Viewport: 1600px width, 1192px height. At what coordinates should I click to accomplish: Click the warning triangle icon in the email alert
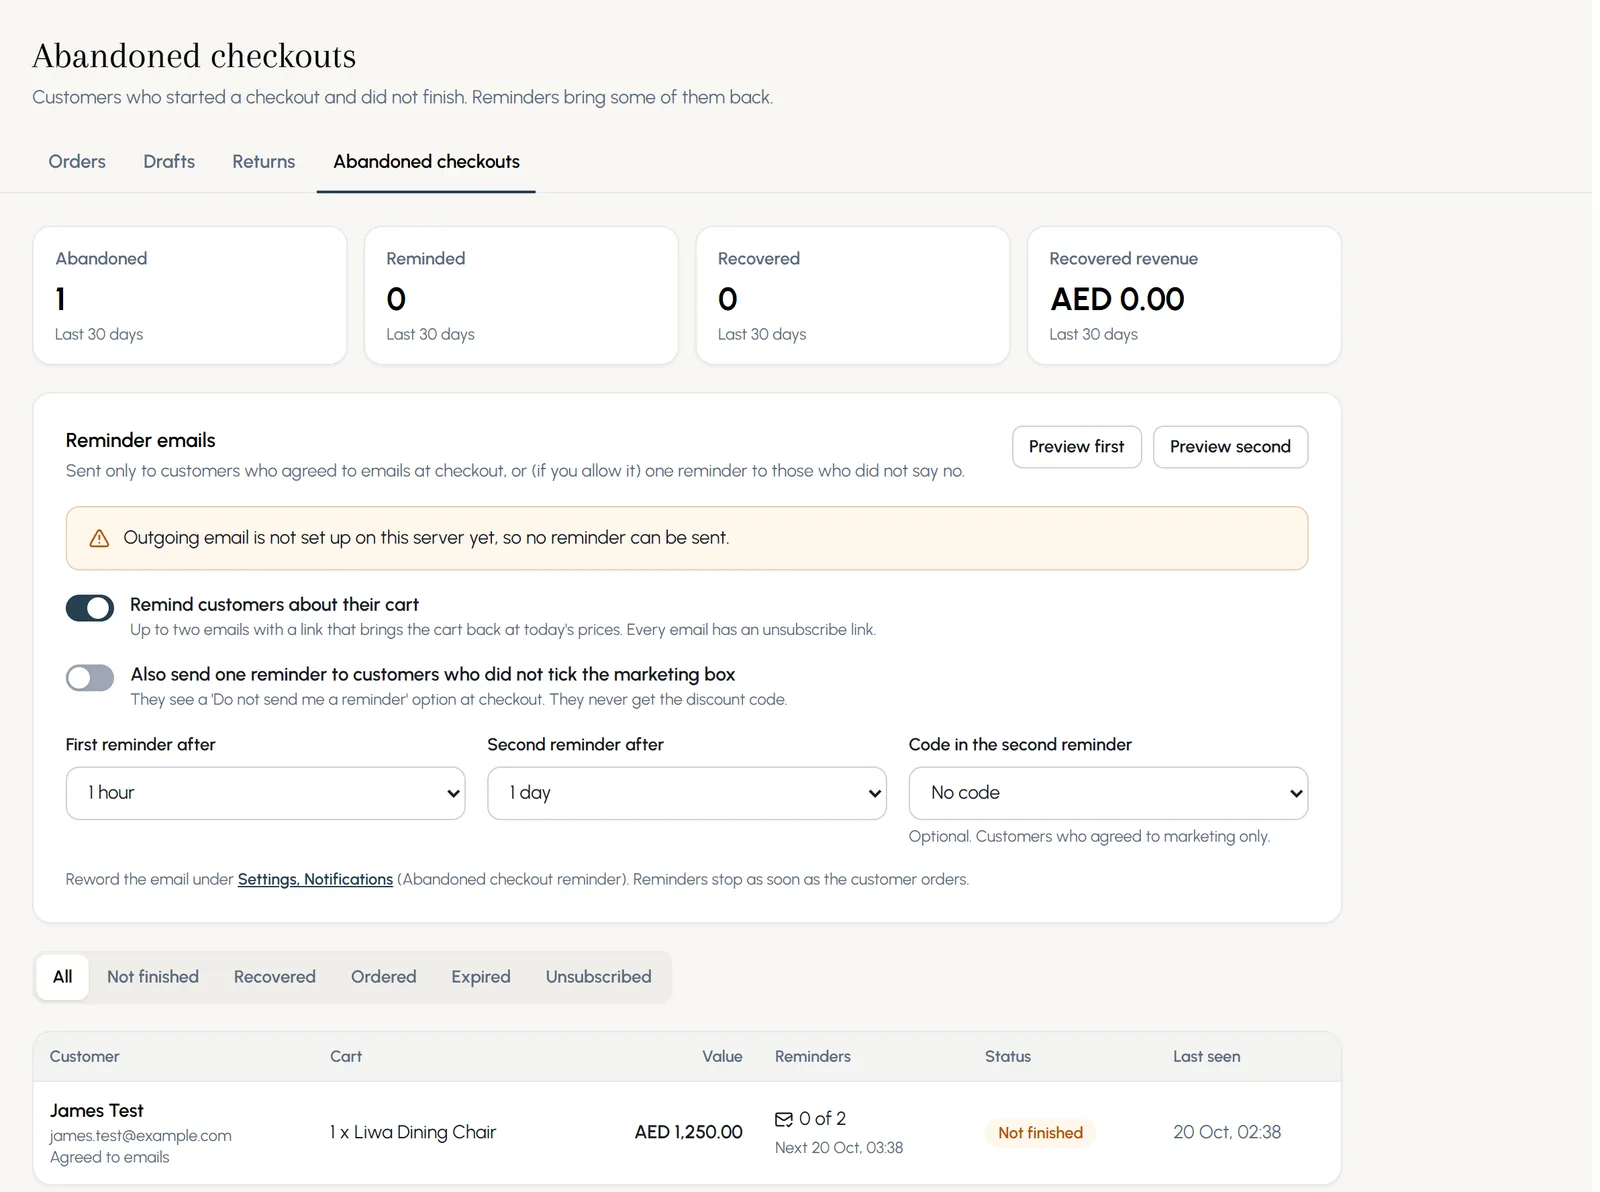point(99,539)
